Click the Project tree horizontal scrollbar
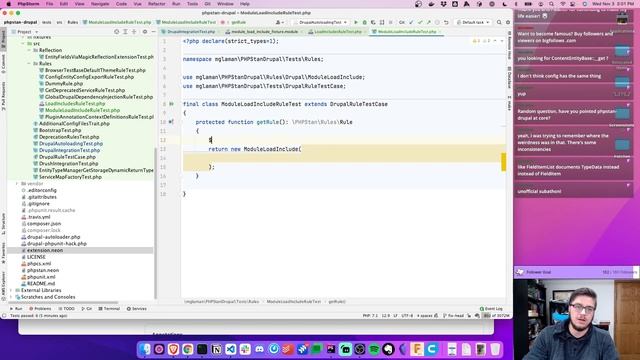The width and height of the screenshot is (640, 360). point(63,303)
